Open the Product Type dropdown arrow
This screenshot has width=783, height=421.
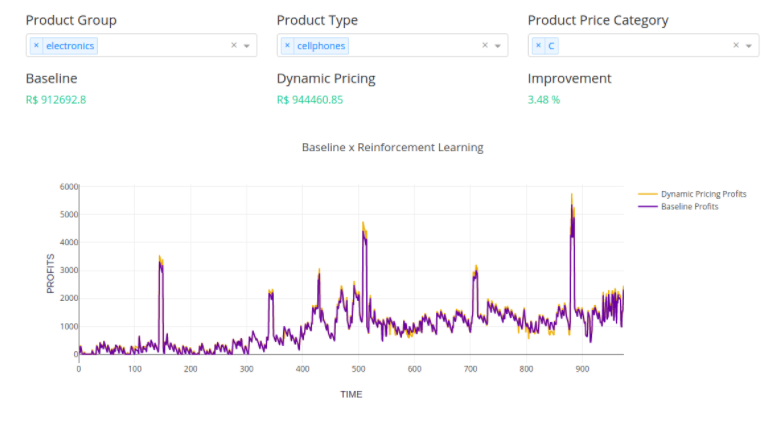[498, 46]
